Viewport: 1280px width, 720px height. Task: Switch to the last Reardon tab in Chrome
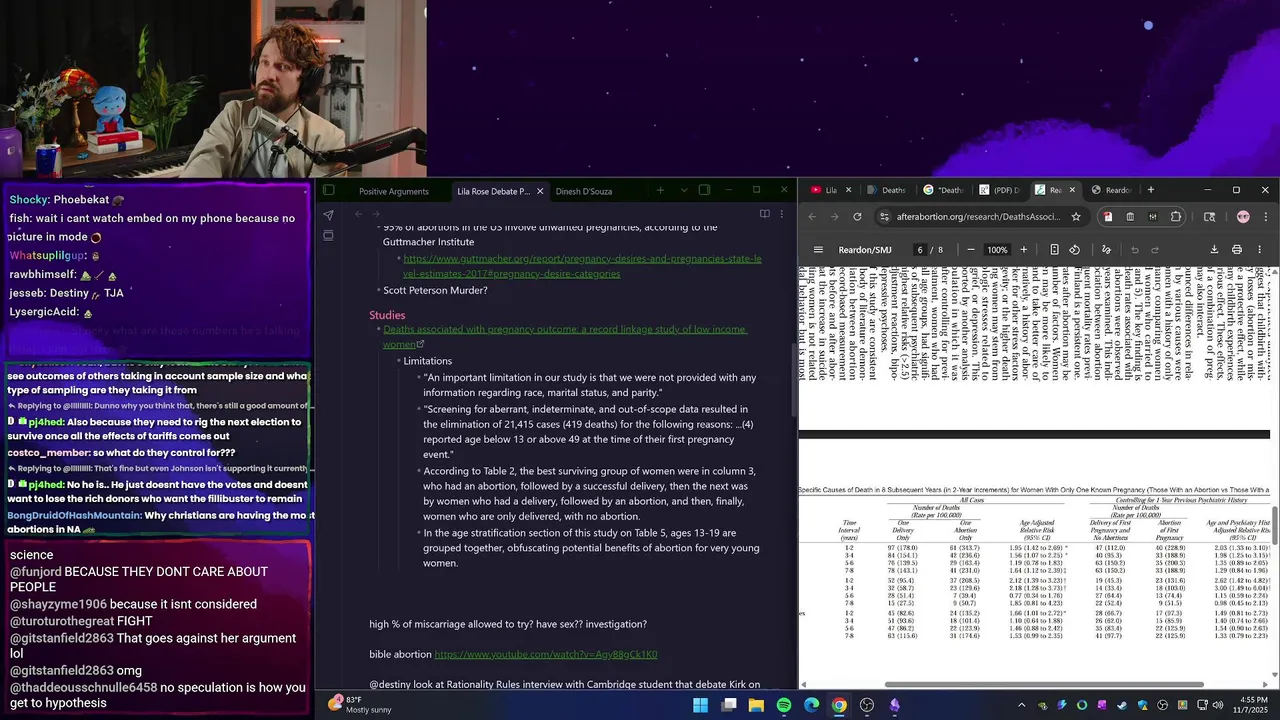(1111, 190)
